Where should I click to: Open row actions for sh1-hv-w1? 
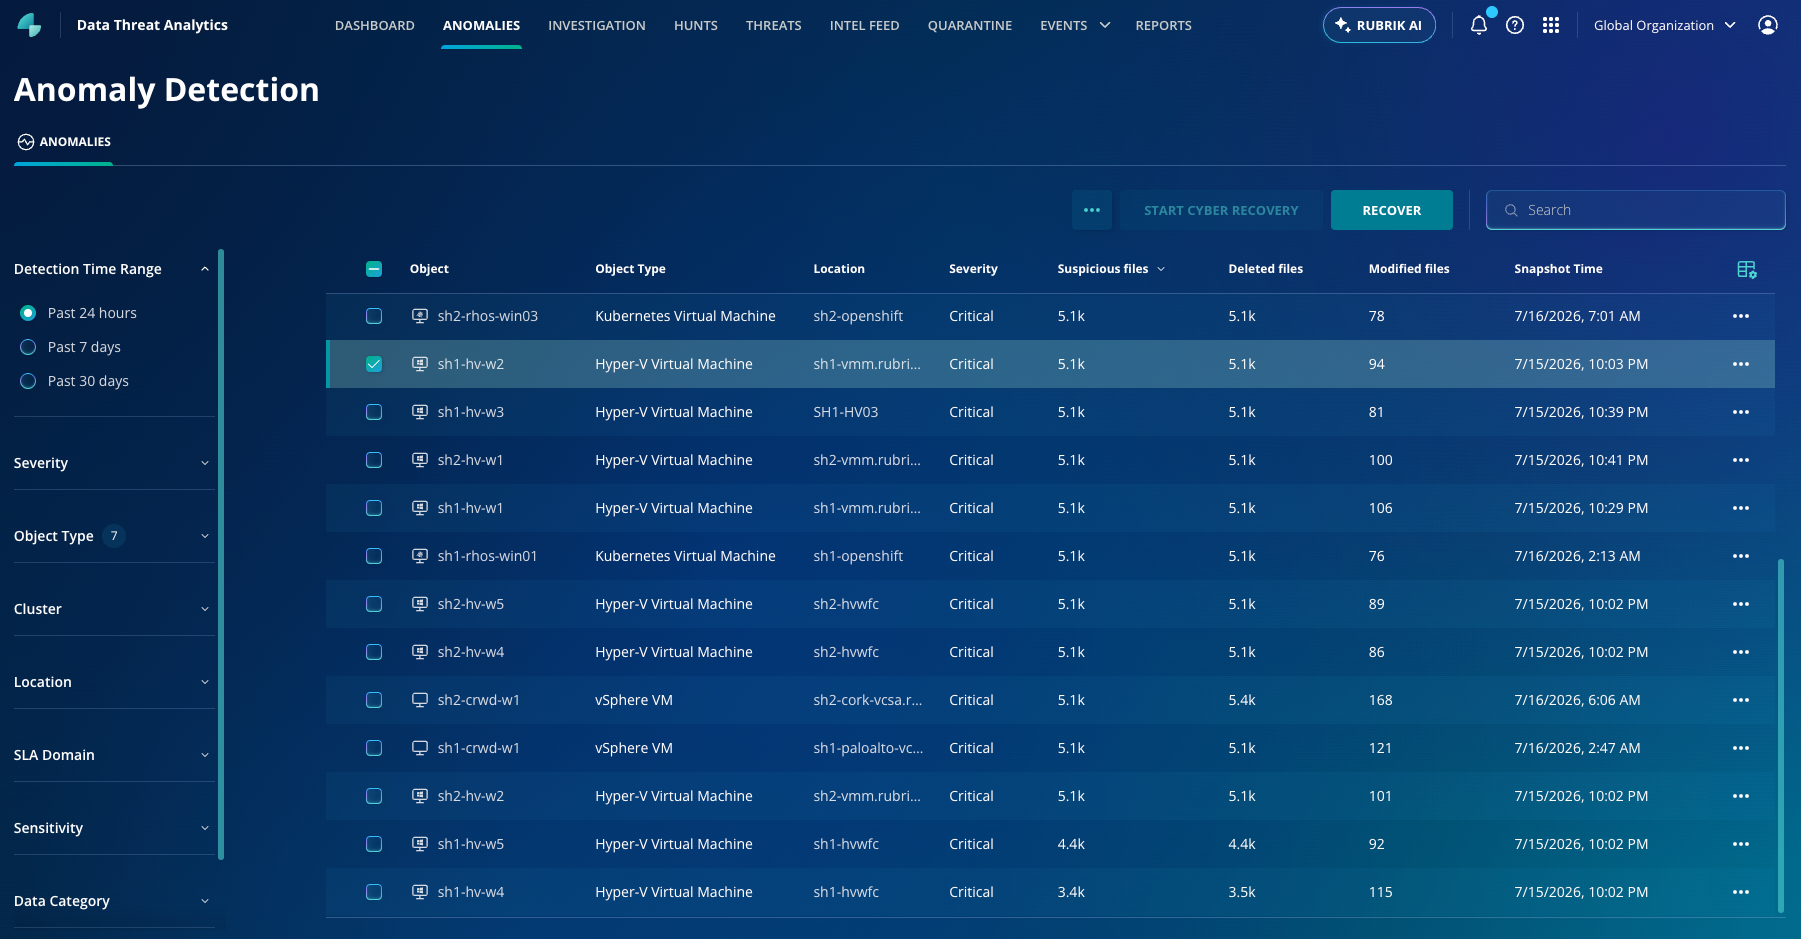pos(1741,508)
